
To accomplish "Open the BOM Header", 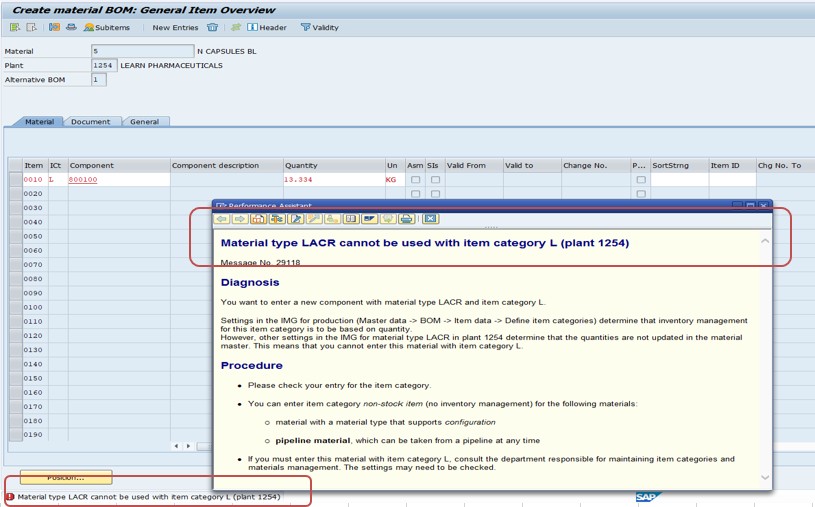I will tap(267, 28).
